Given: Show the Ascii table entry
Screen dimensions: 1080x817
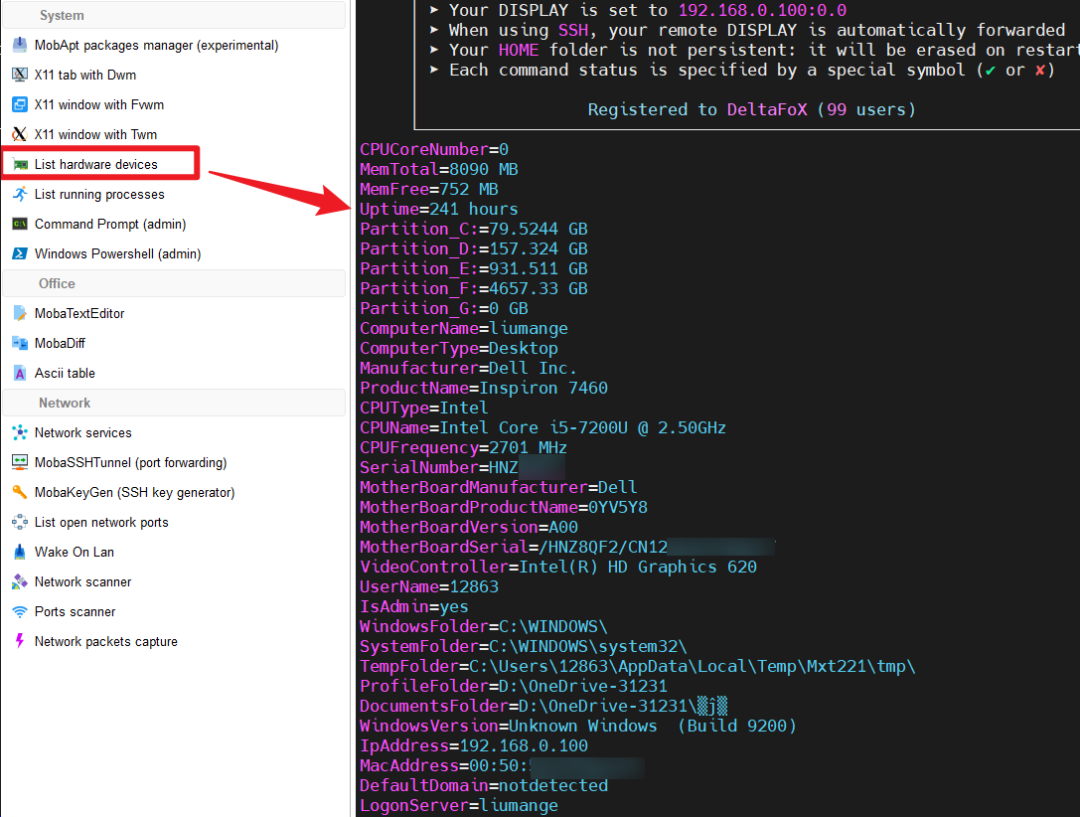Looking at the screenshot, I should pyautogui.click(x=65, y=373).
